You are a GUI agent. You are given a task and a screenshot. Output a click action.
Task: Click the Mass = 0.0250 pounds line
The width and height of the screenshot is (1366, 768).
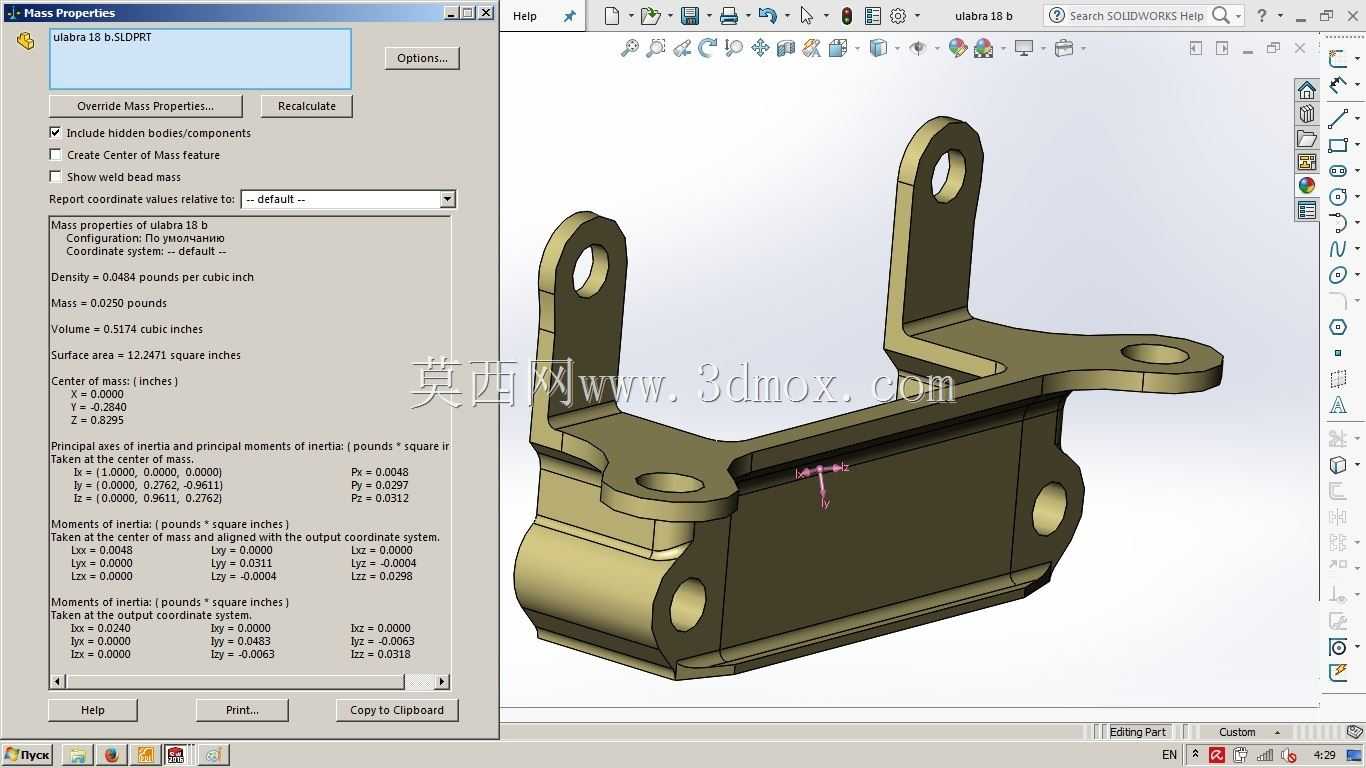coord(109,303)
